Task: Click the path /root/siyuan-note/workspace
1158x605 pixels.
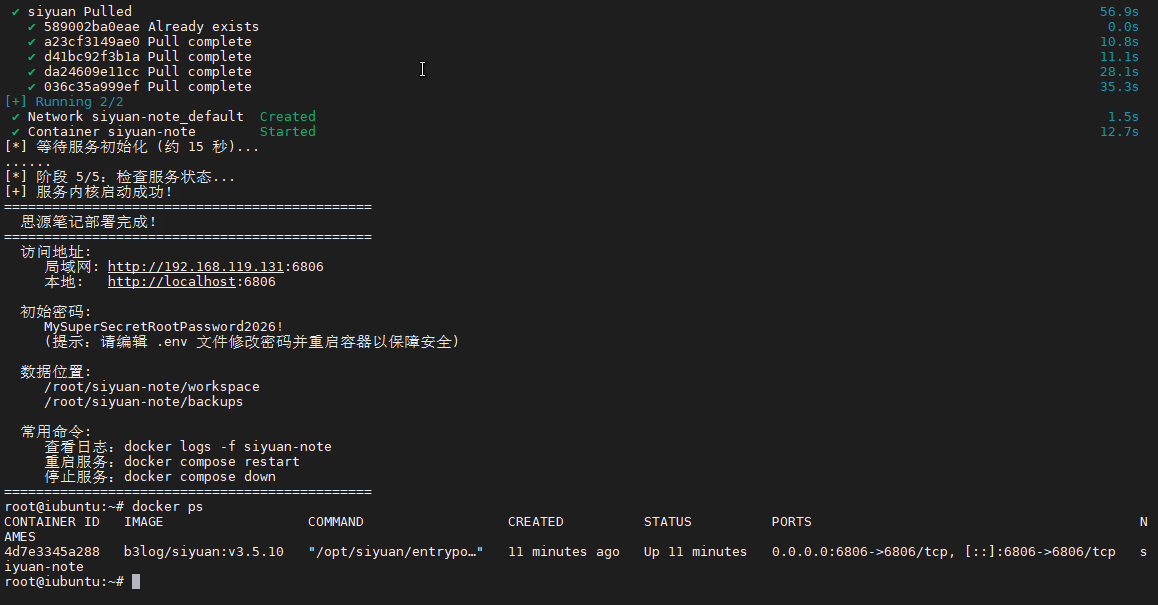Action: pyautogui.click(x=151, y=386)
